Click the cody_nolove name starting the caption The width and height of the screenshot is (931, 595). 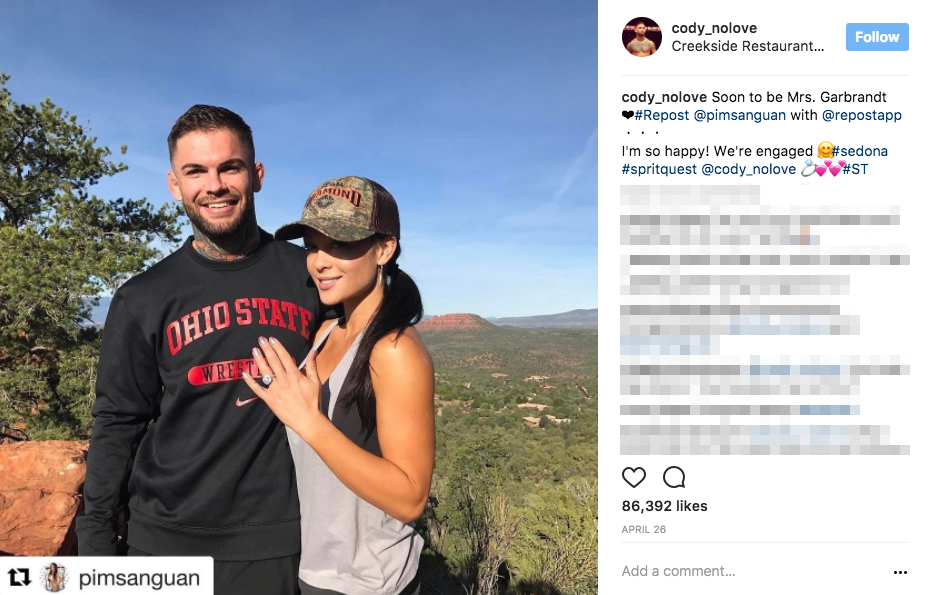click(664, 97)
